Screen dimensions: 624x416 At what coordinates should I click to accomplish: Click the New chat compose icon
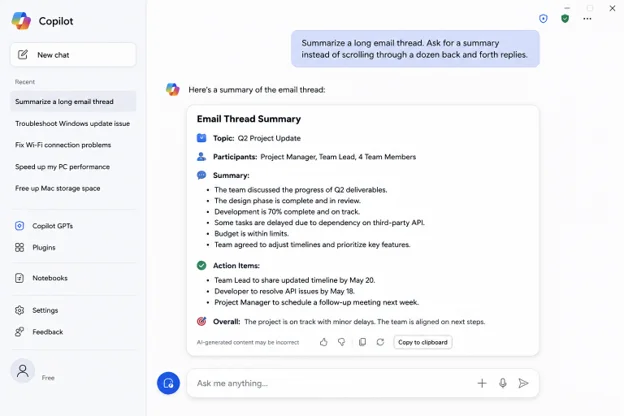pos(23,55)
